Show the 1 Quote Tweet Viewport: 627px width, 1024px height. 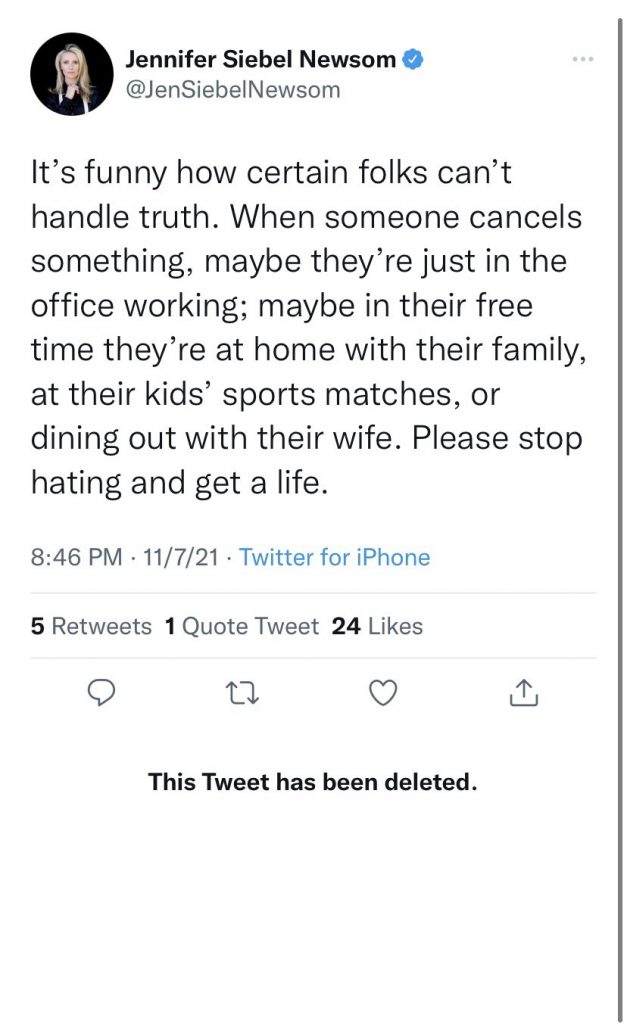(x=241, y=626)
